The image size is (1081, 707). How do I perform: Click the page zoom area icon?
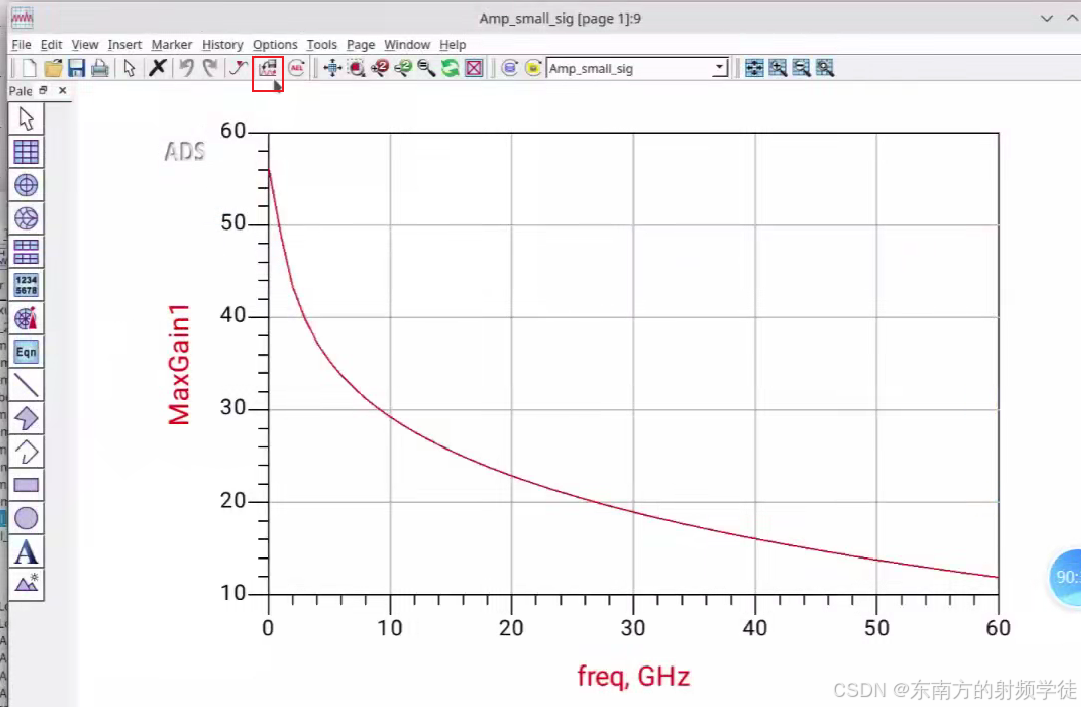[x=825, y=68]
